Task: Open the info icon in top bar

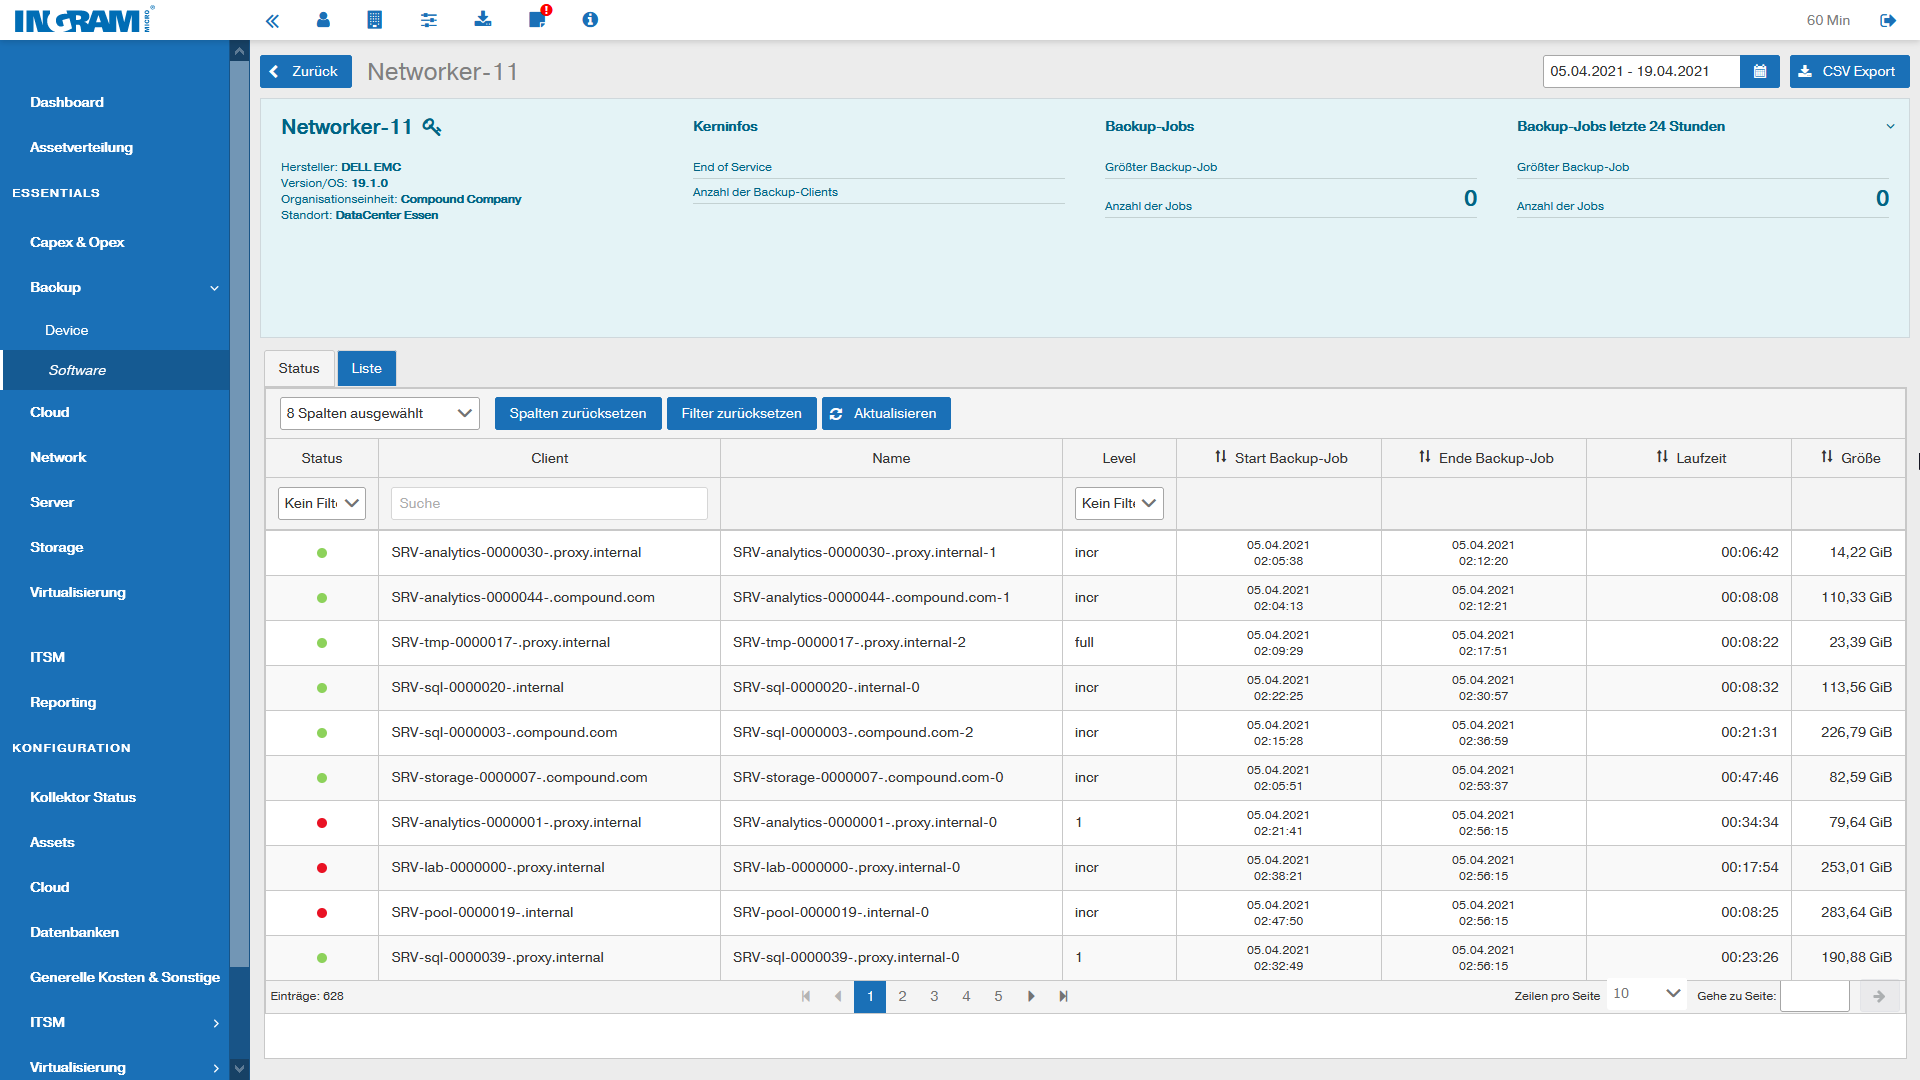Action: 590,20
